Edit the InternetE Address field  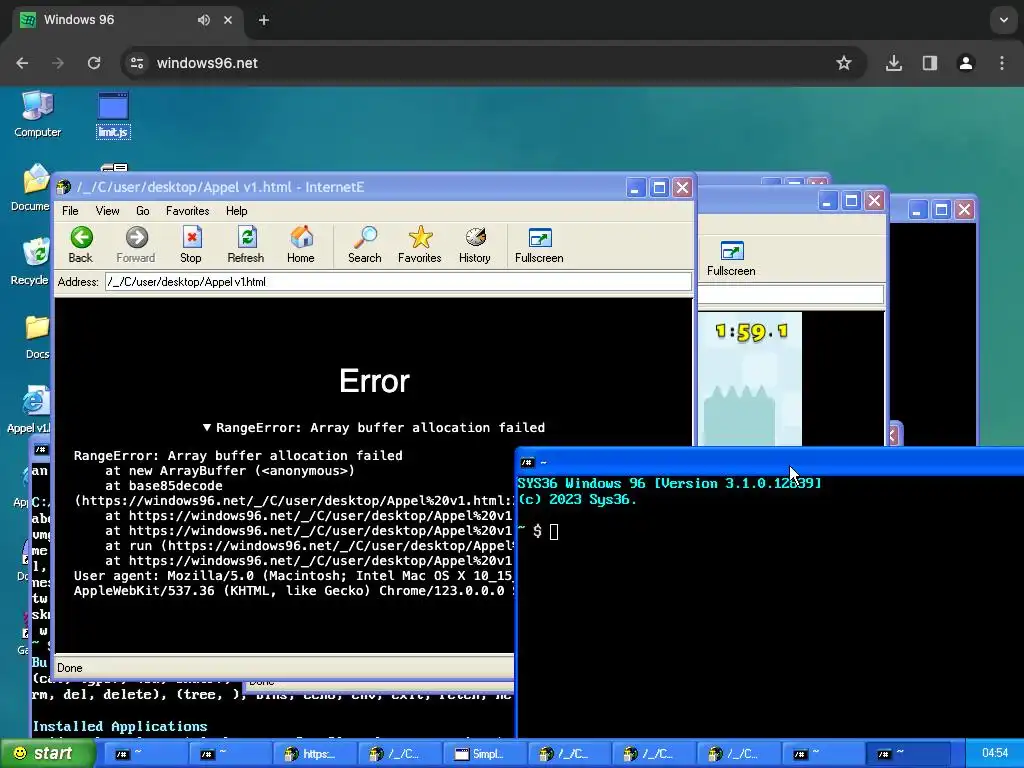[x=398, y=282]
